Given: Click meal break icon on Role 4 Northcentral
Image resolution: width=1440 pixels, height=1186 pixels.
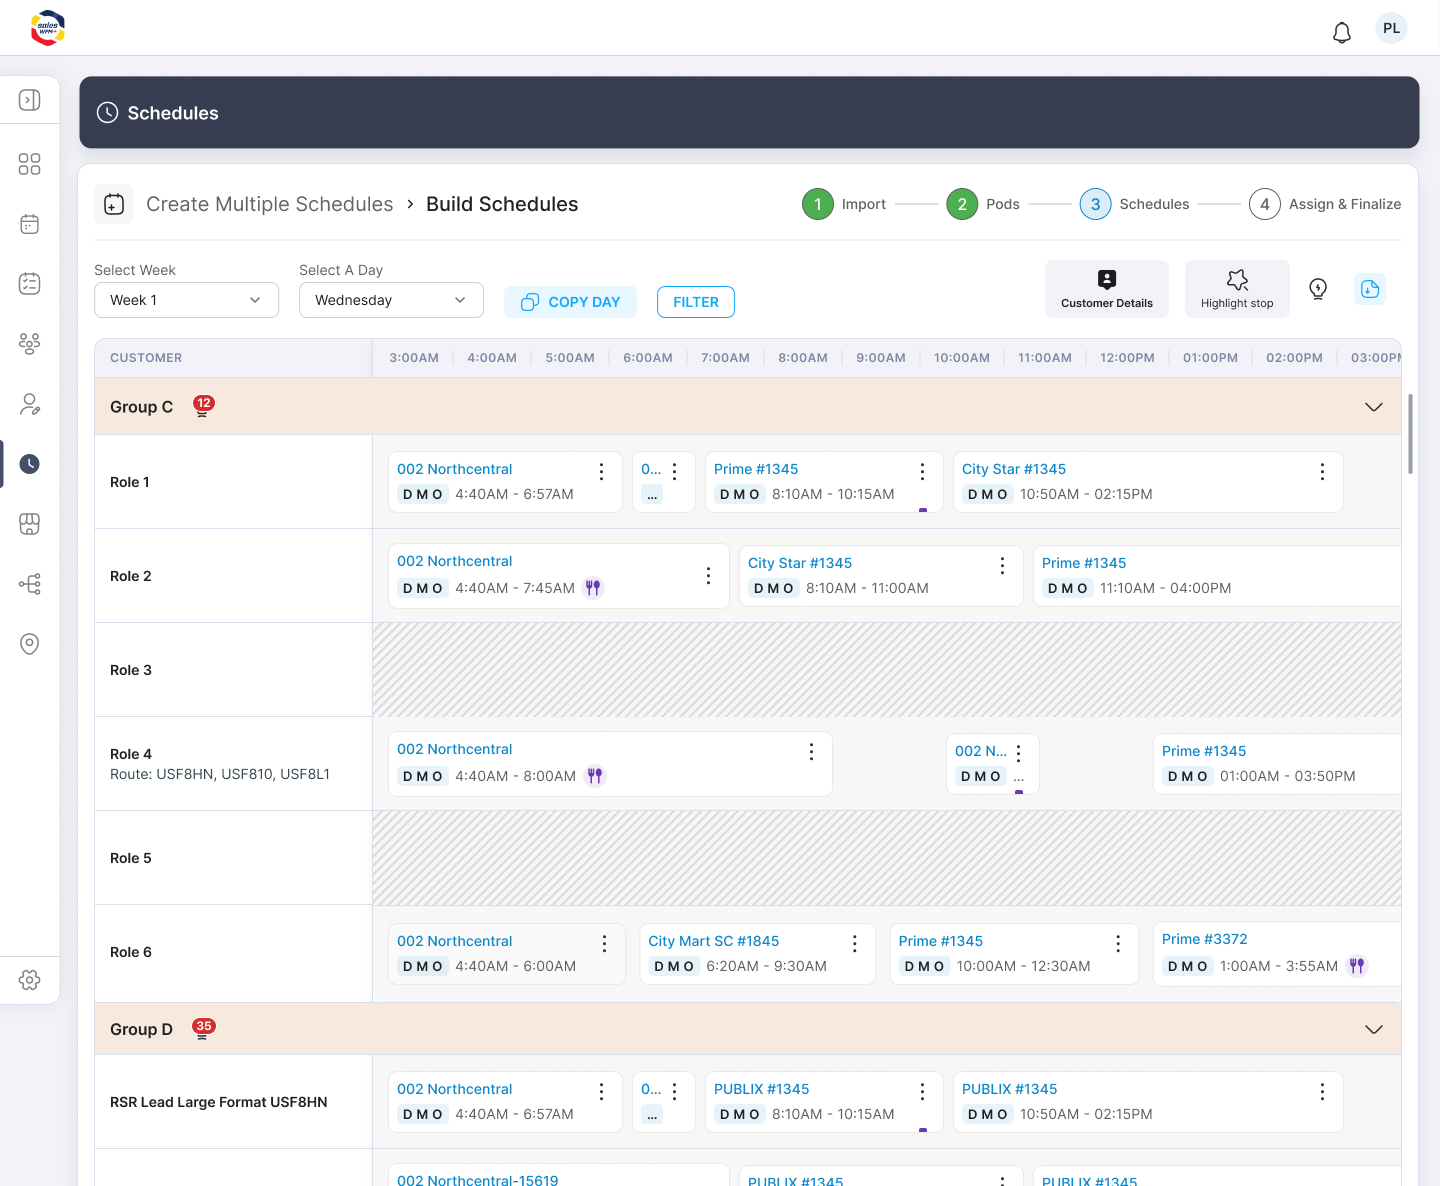Looking at the screenshot, I should (x=595, y=776).
